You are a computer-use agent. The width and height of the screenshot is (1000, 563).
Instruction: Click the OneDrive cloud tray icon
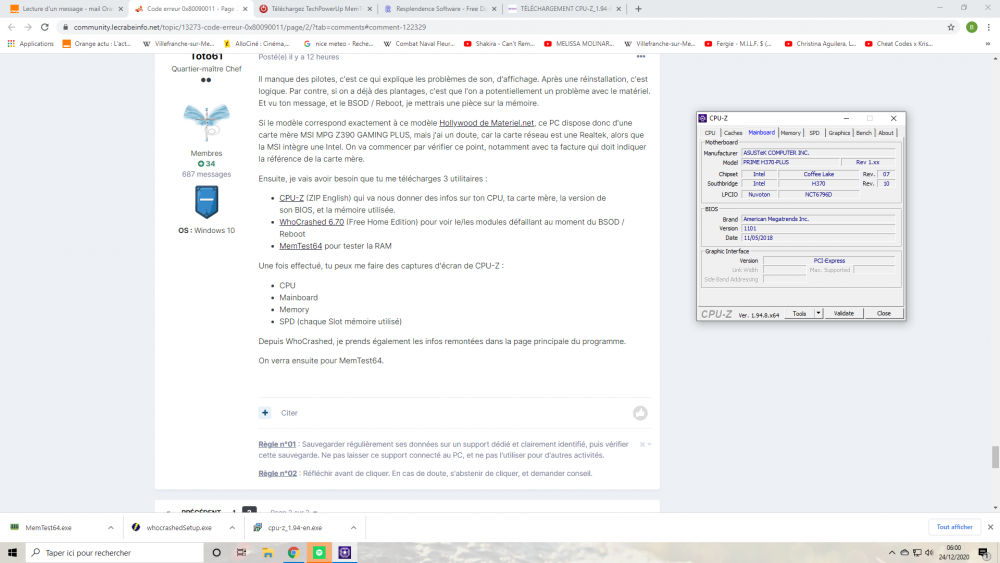click(x=904, y=552)
